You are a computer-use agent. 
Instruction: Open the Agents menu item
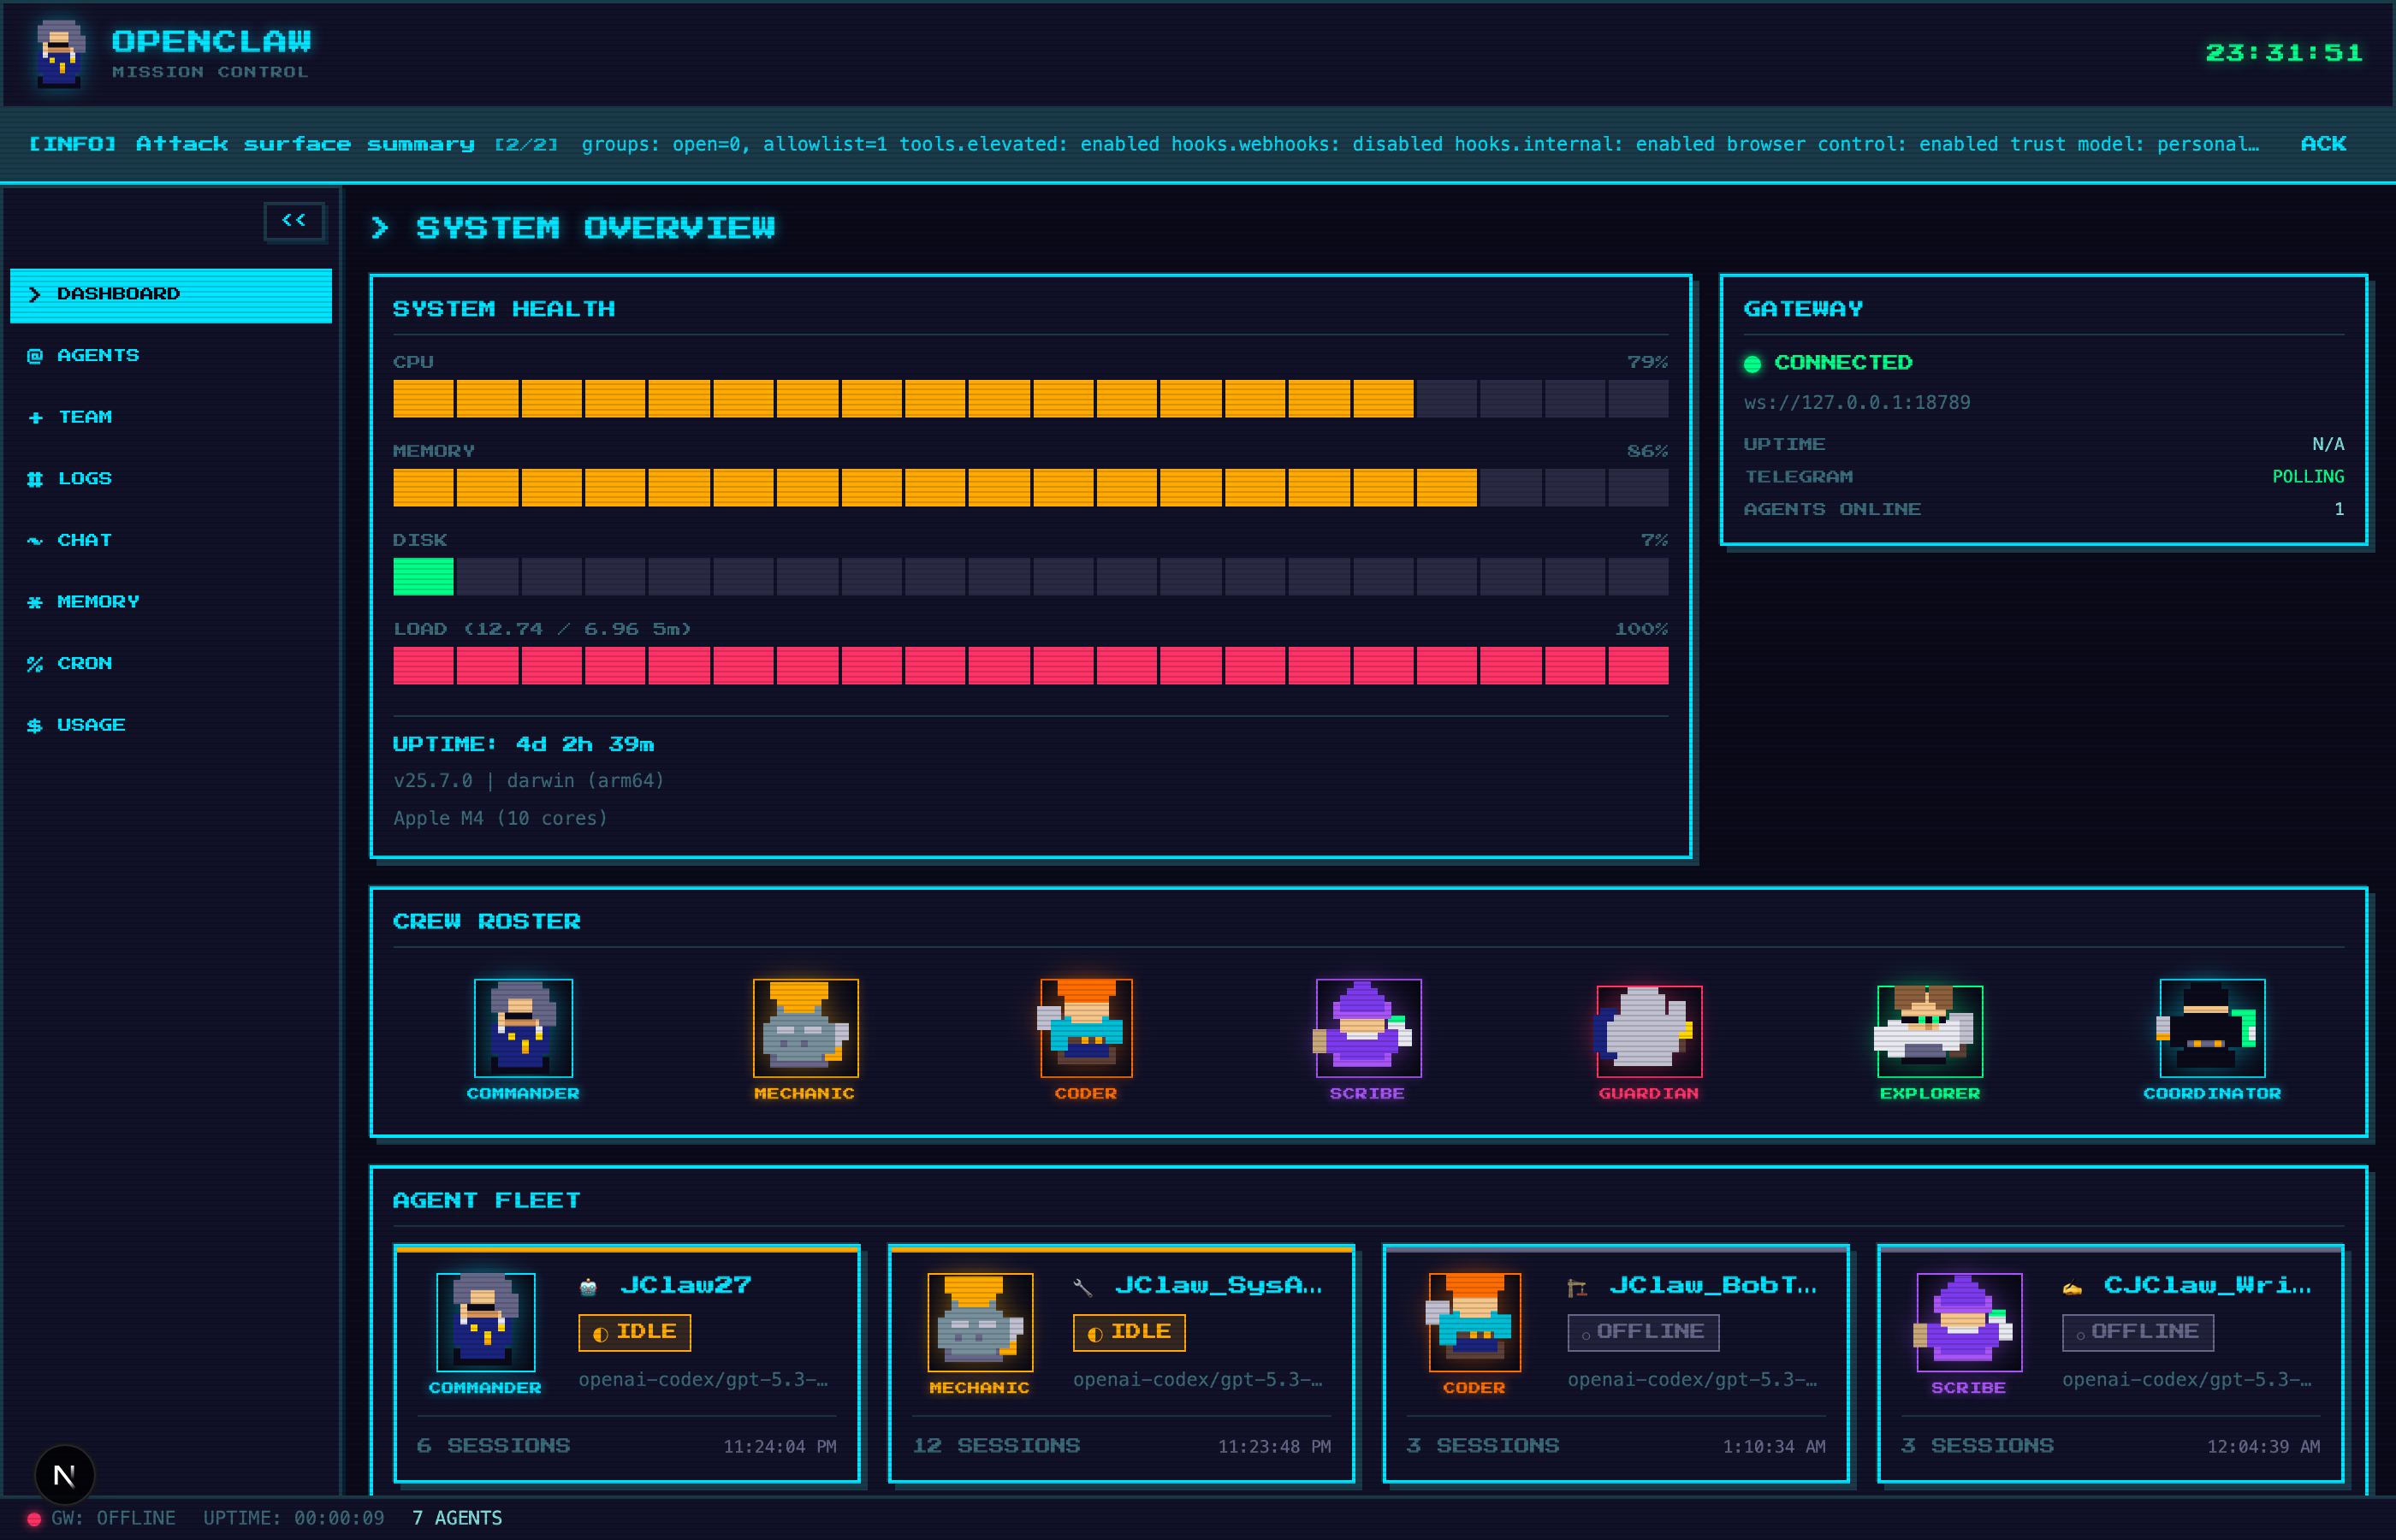click(x=98, y=356)
